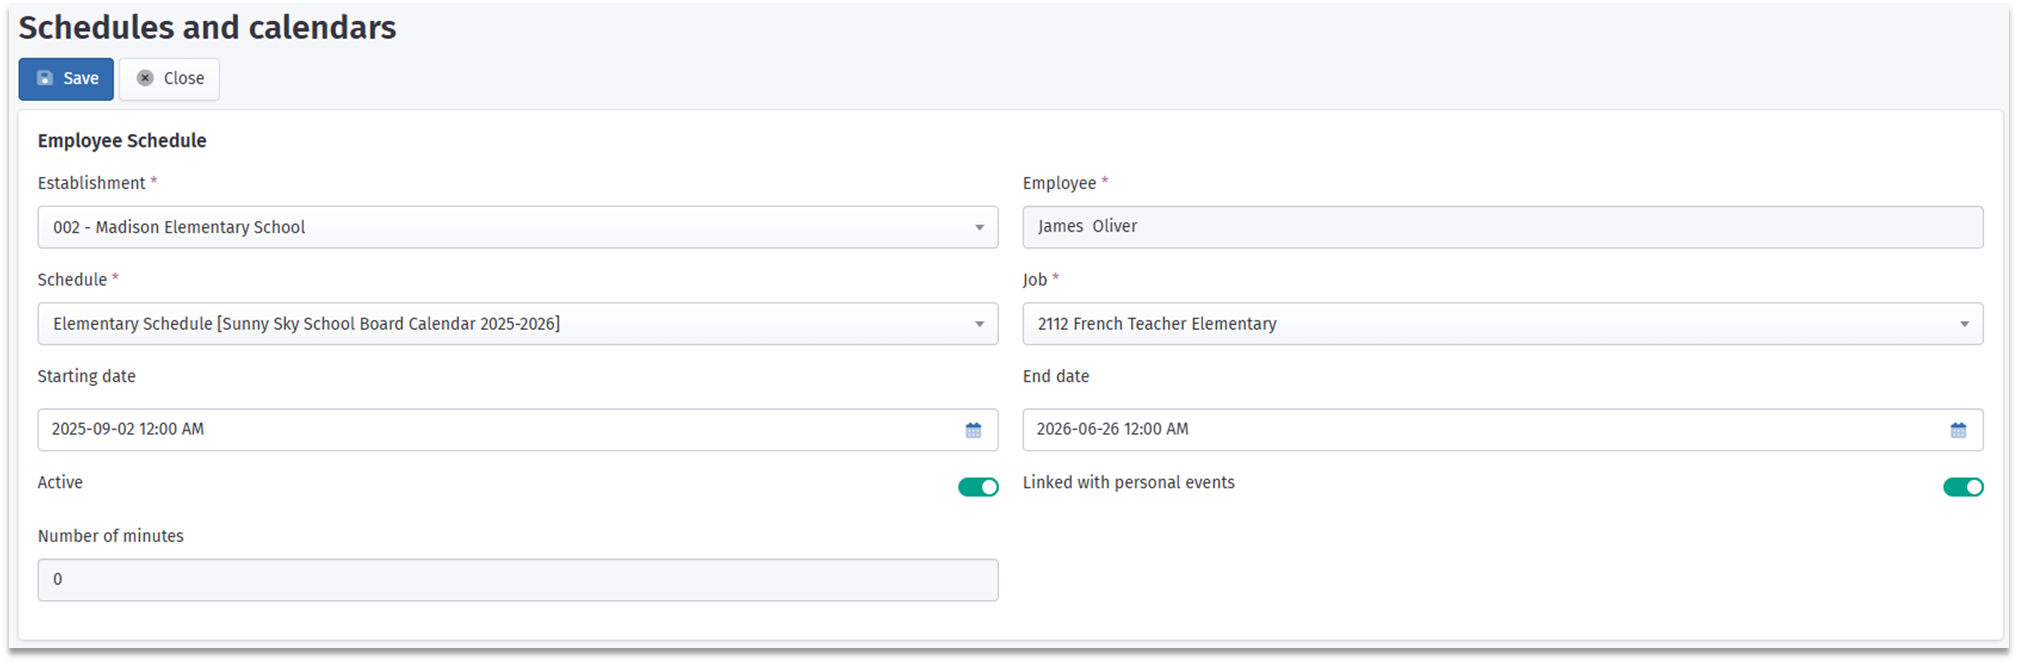The height and width of the screenshot is (663, 2018).
Task: Click the Save button
Action: point(66,79)
